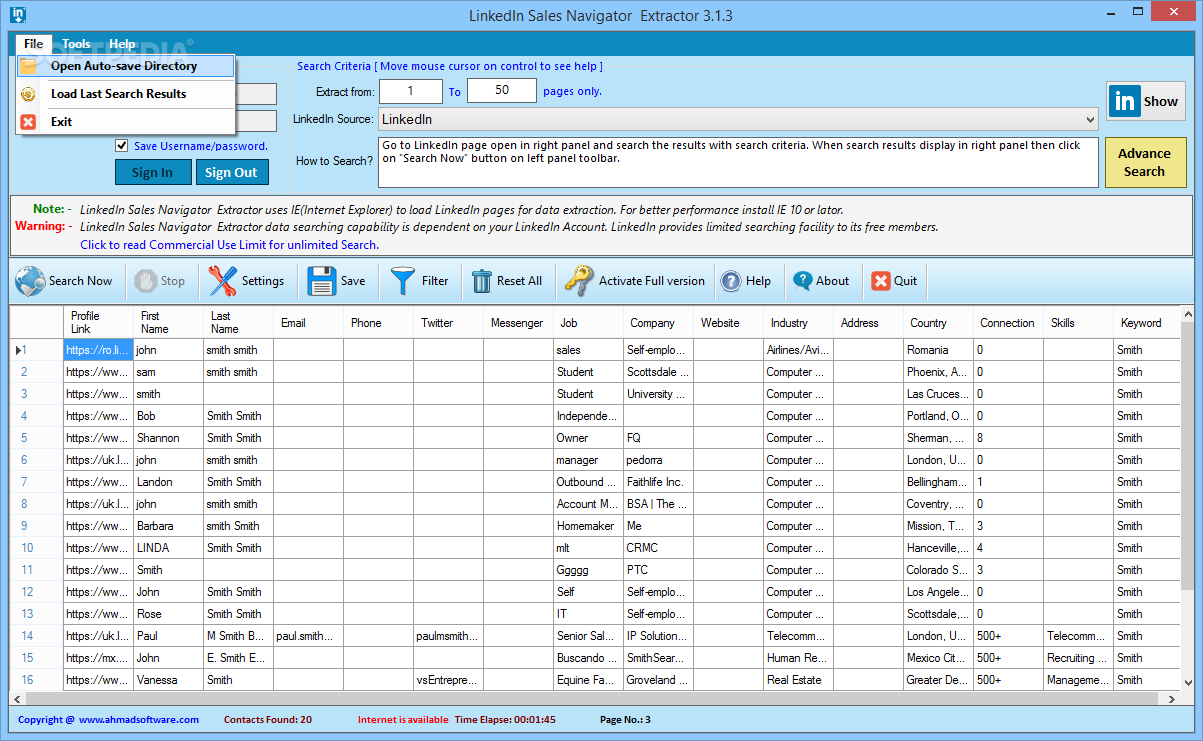Click job cell Homemaker in row 9
Viewport: 1203px width, 741px height.
(588, 526)
